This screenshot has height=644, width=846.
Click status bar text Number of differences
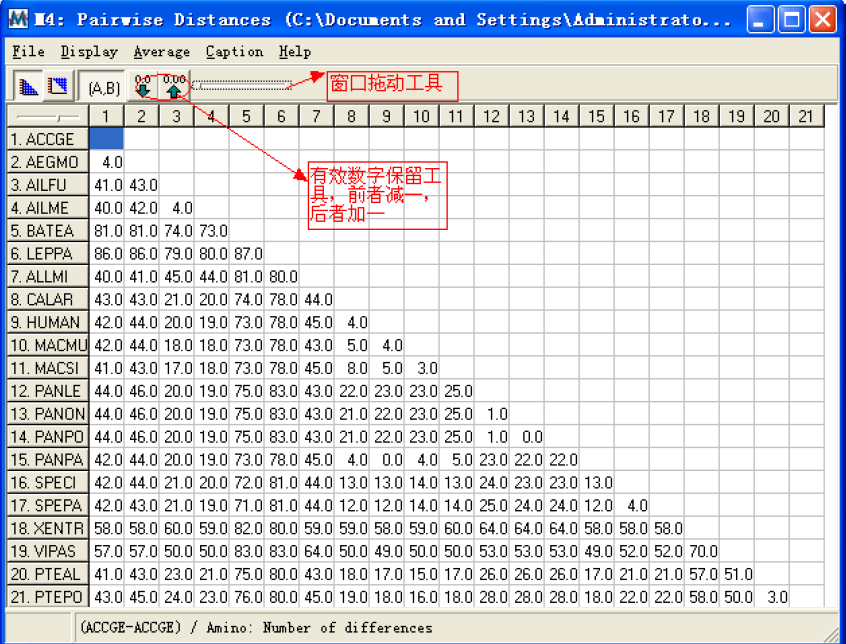click(x=347, y=628)
